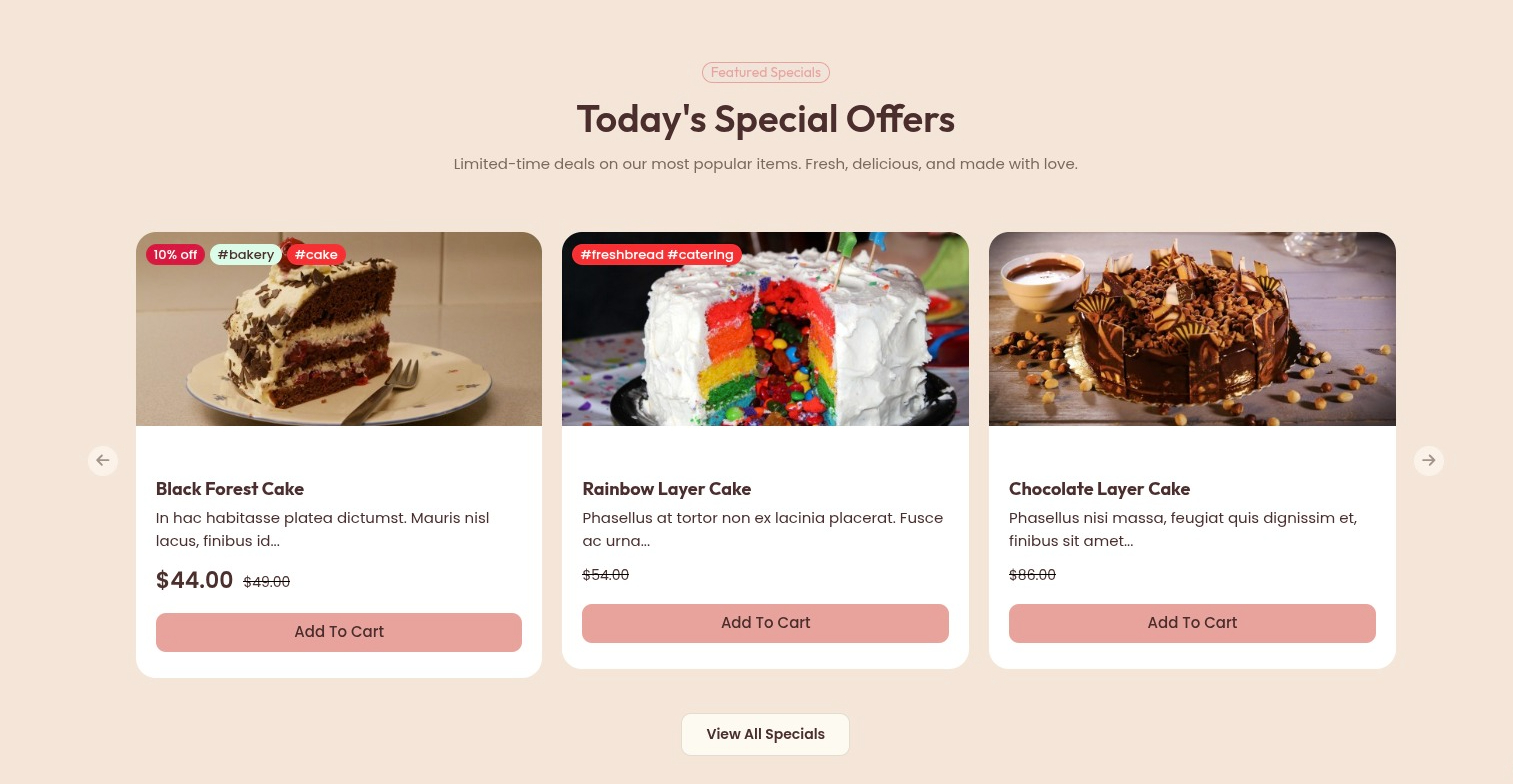The width and height of the screenshot is (1513, 784).
Task: Select the red #cake tag
Action: point(316,255)
